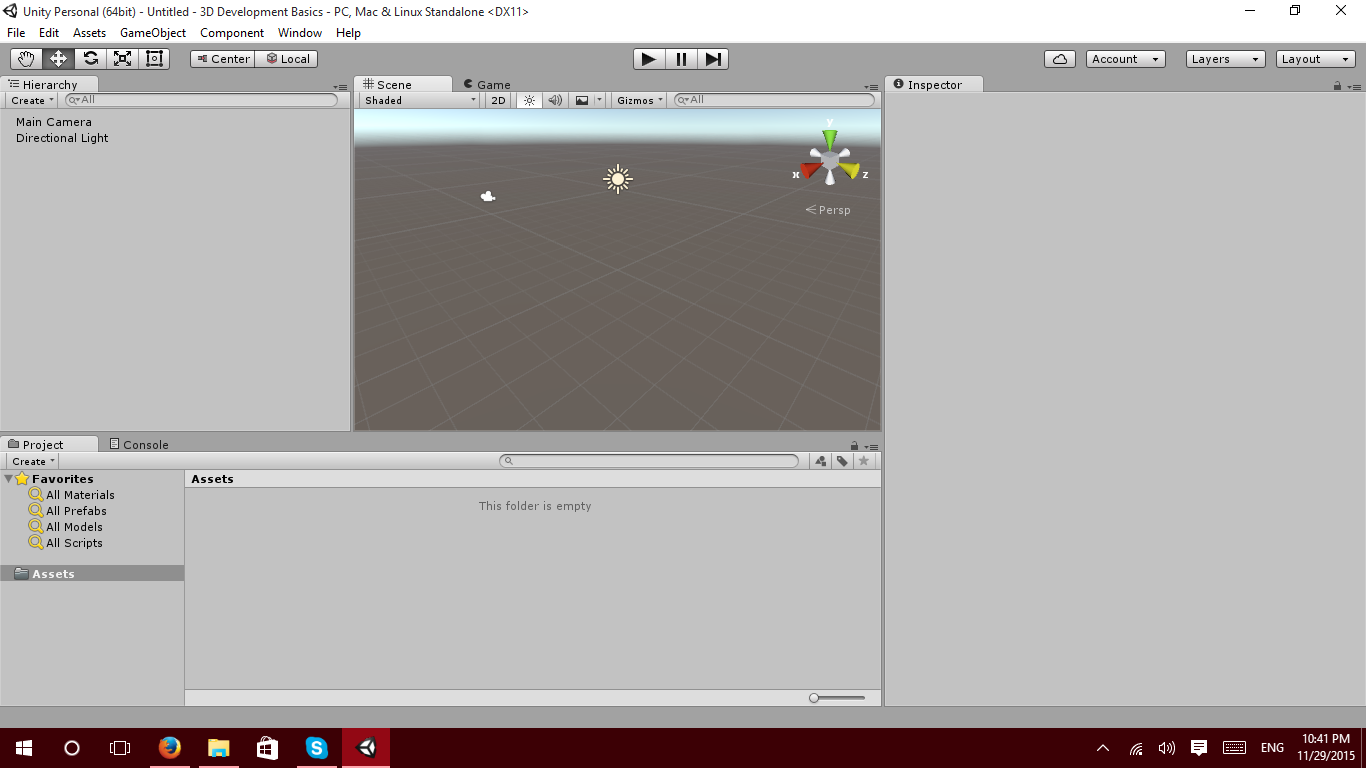
Task: Open the Window menu
Action: (300, 33)
